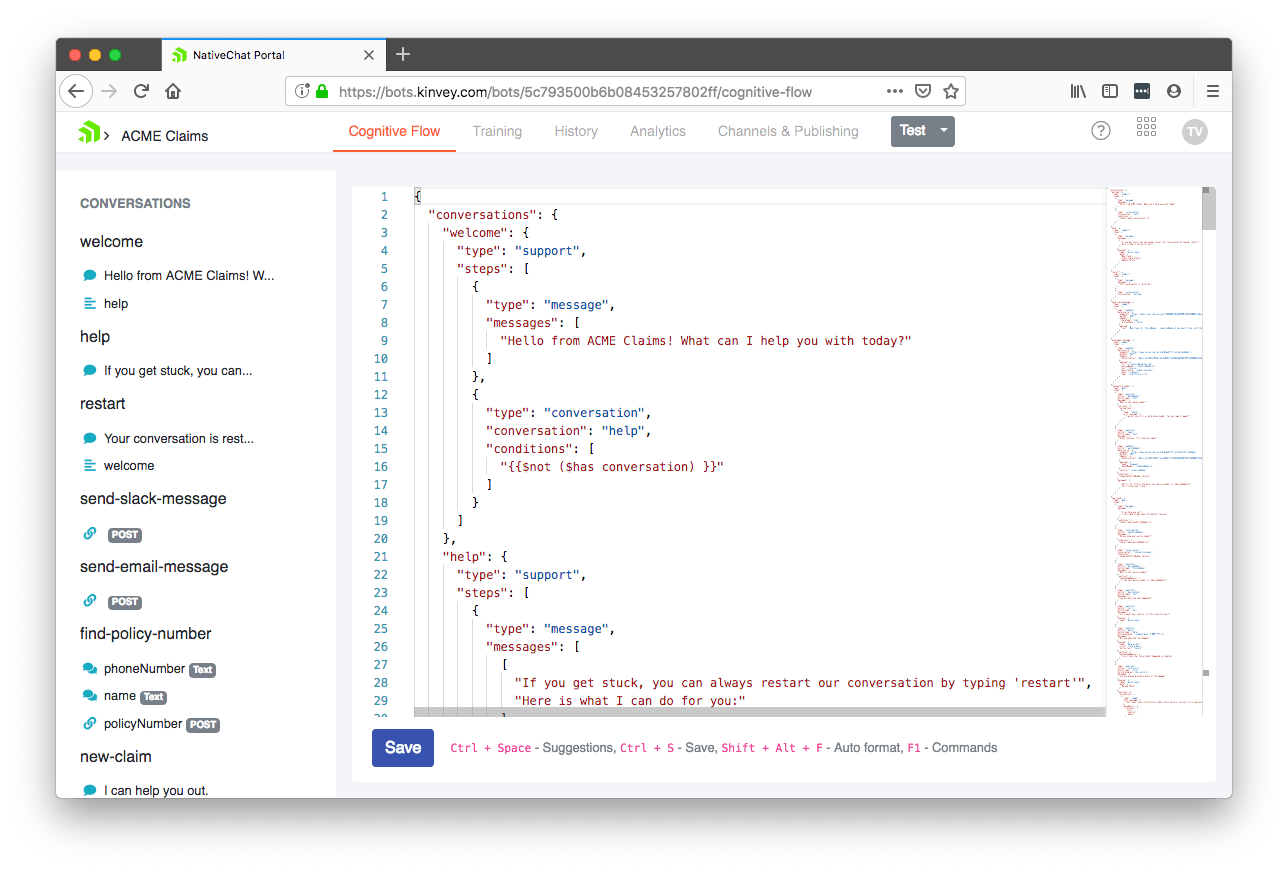Select the welcome conversation
The image size is (1288, 872).
pyautogui.click(x=111, y=242)
